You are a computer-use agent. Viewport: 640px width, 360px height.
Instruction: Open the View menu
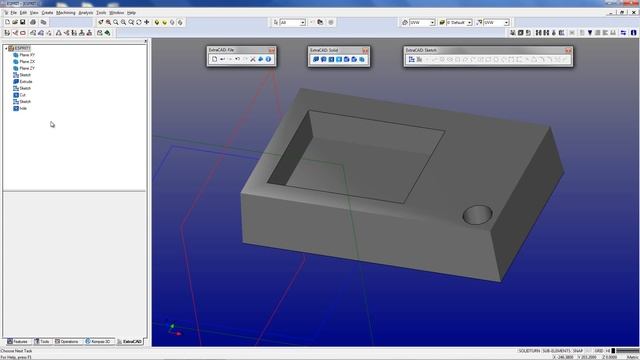click(x=34, y=13)
